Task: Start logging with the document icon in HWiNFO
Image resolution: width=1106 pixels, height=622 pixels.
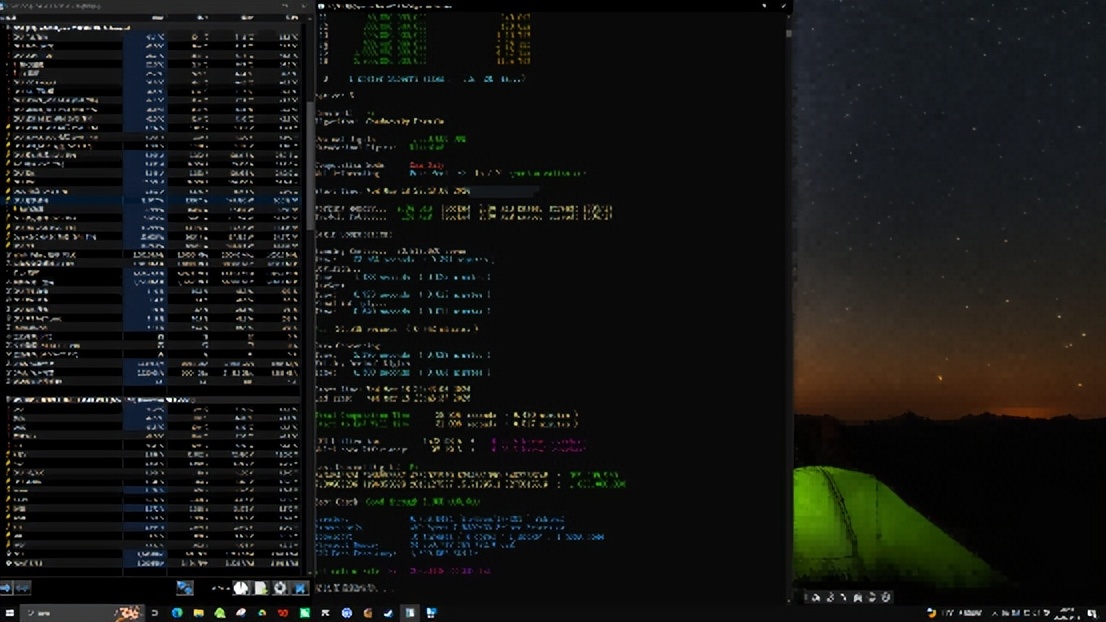Action: coord(261,587)
